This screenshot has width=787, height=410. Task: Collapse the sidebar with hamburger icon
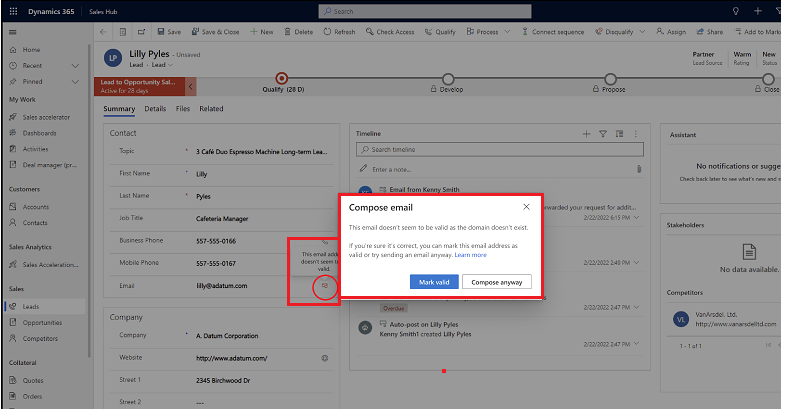click(x=13, y=32)
